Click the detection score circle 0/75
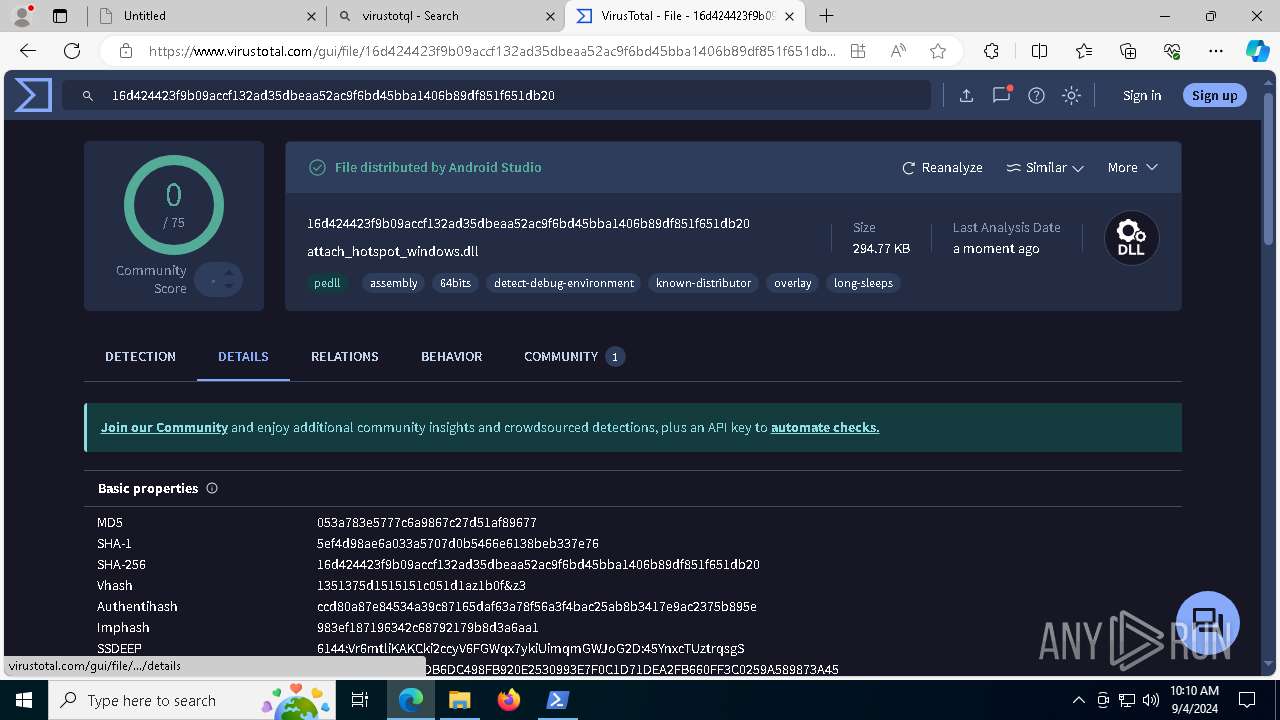 (x=174, y=205)
